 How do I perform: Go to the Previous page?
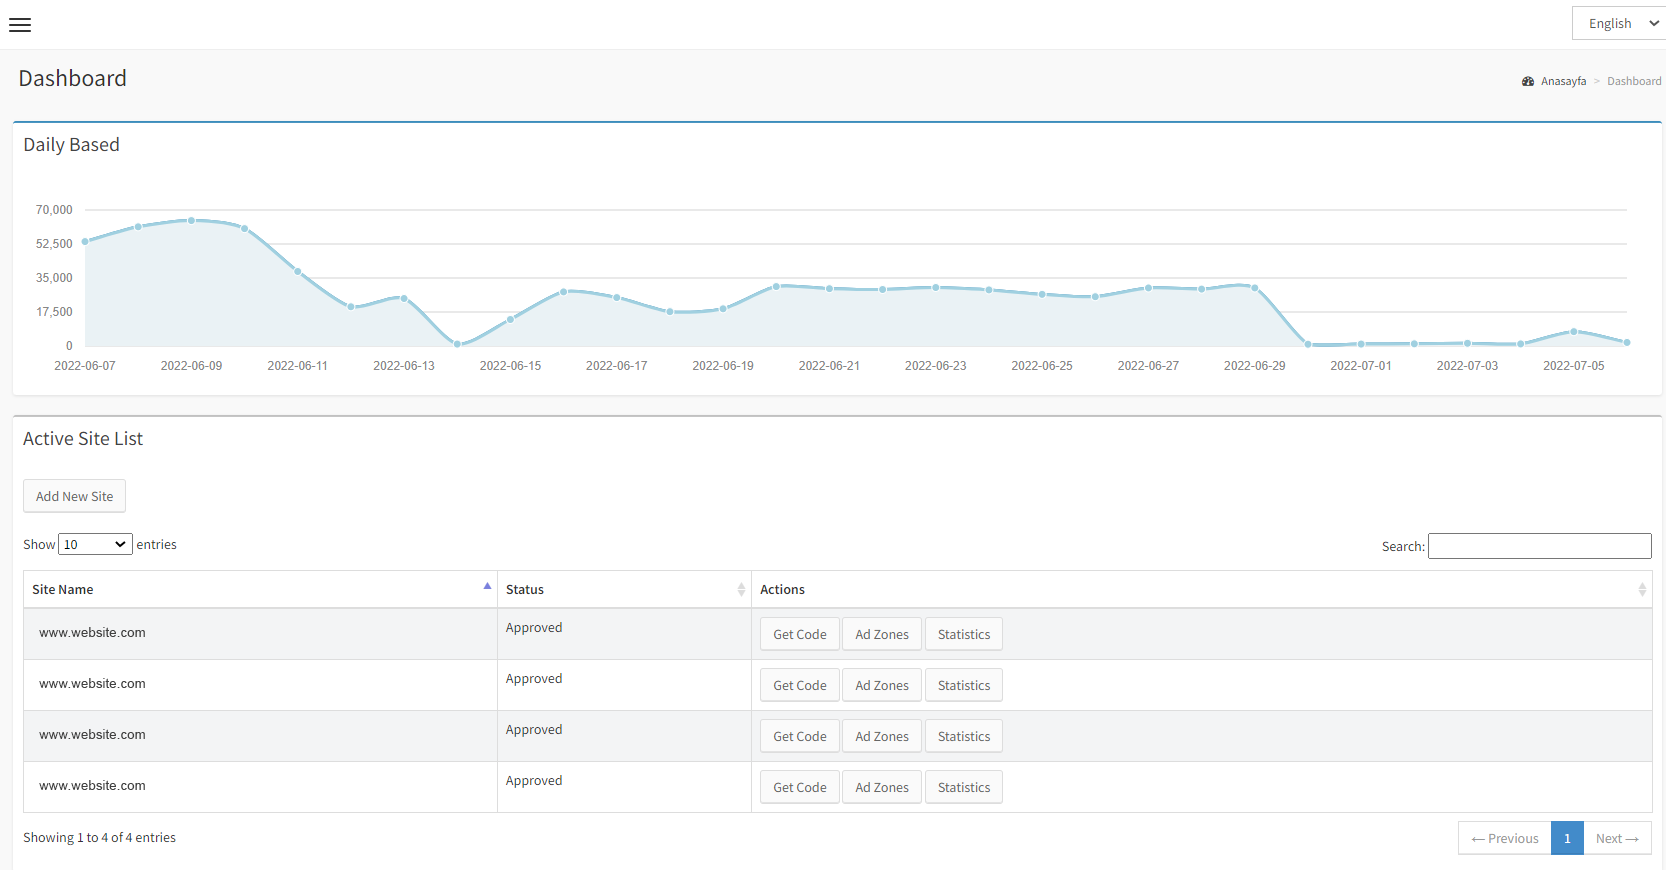[1504, 839]
